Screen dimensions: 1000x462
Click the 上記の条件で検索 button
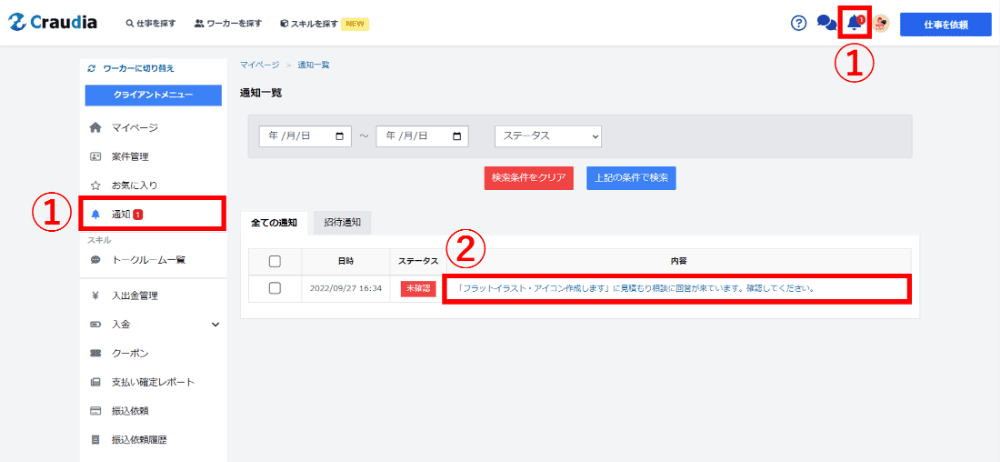click(631, 178)
